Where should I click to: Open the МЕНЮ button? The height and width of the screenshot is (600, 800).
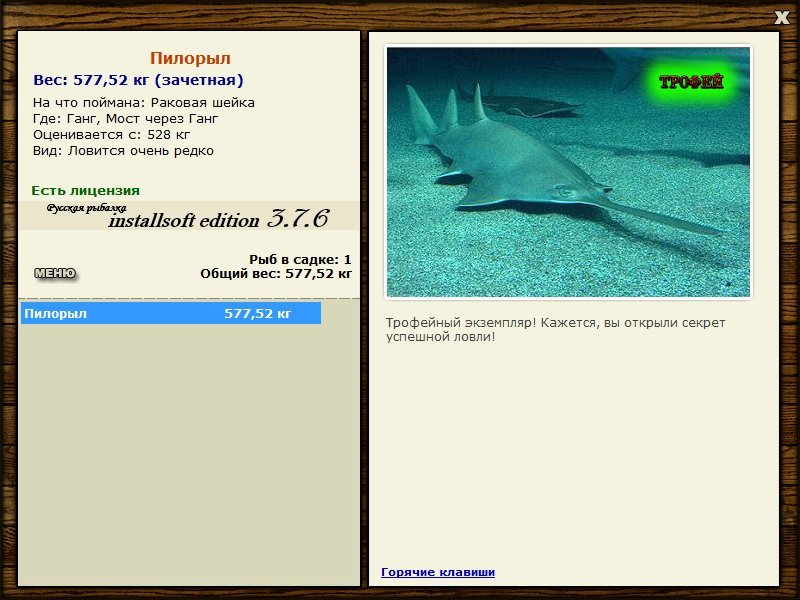tap(55, 273)
